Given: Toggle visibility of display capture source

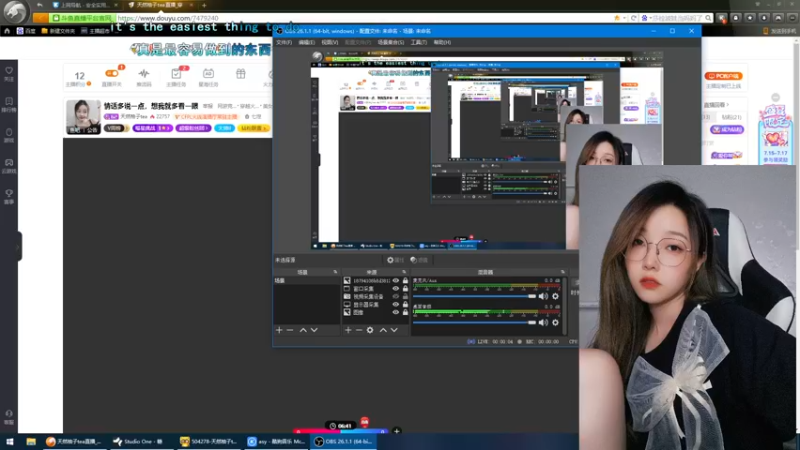Looking at the screenshot, I should (x=395, y=304).
